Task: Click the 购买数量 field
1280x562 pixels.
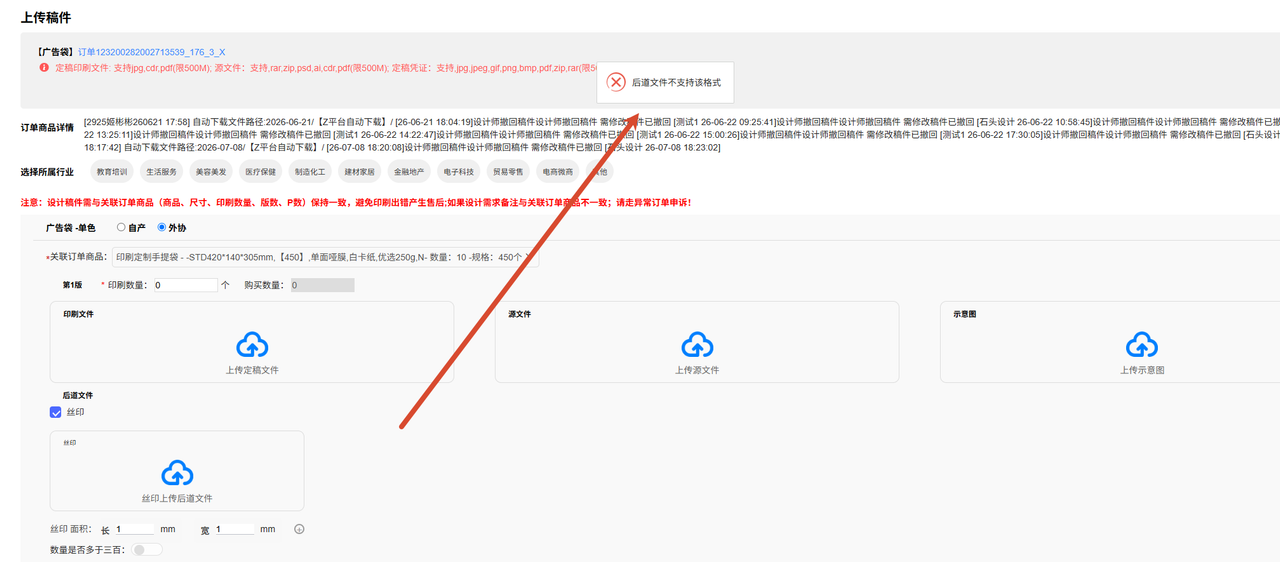Action: (x=322, y=285)
